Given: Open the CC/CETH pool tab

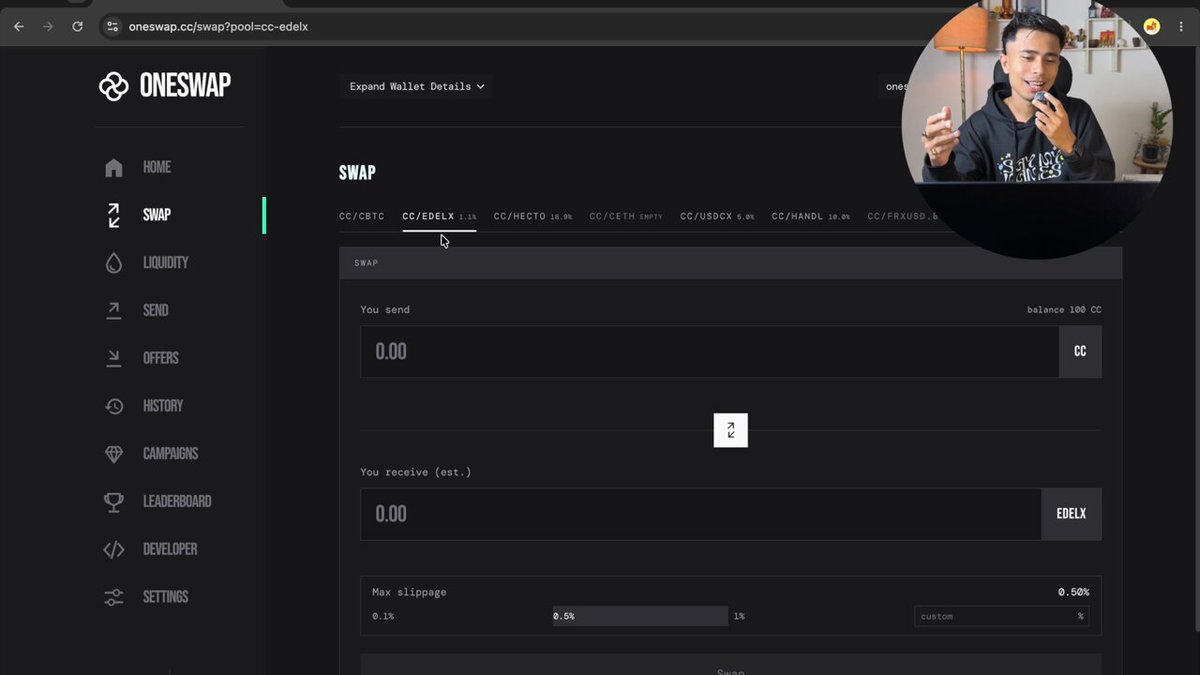Looking at the screenshot, I should click(626, 216).
